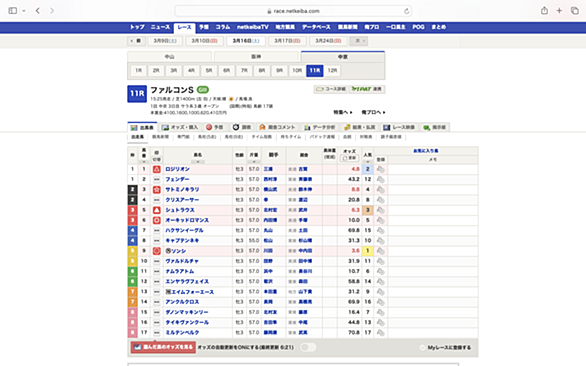
Task: Reload the page with the refresh icon
Action: 406,11
